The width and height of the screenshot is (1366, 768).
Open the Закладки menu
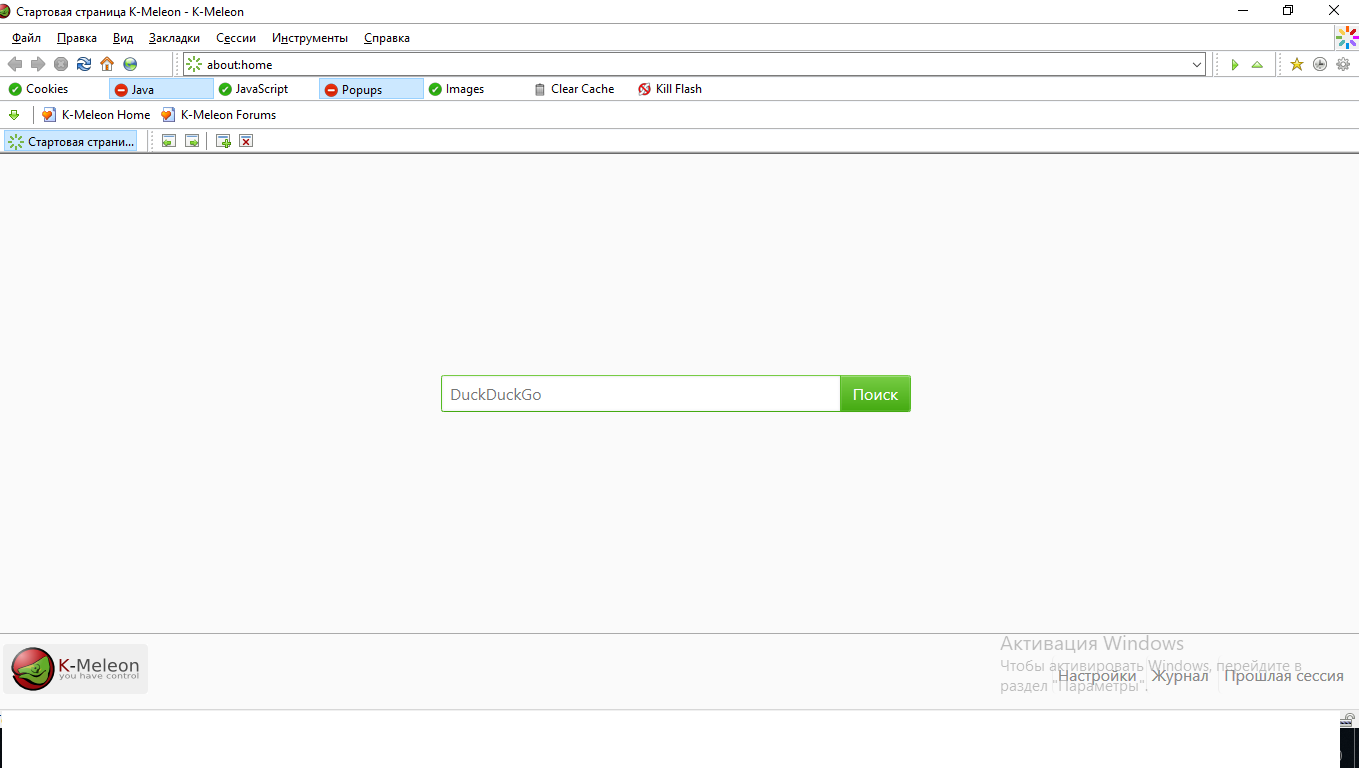coord(174,38)
